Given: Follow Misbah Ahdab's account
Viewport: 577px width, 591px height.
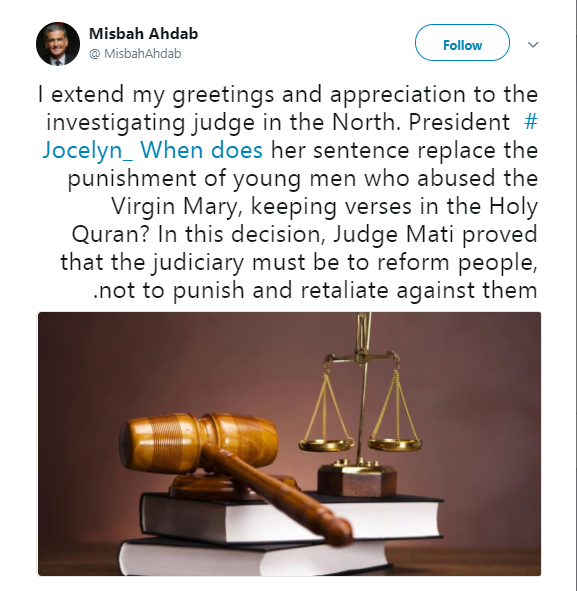Looking at the screenshot, I should point(462,43).
